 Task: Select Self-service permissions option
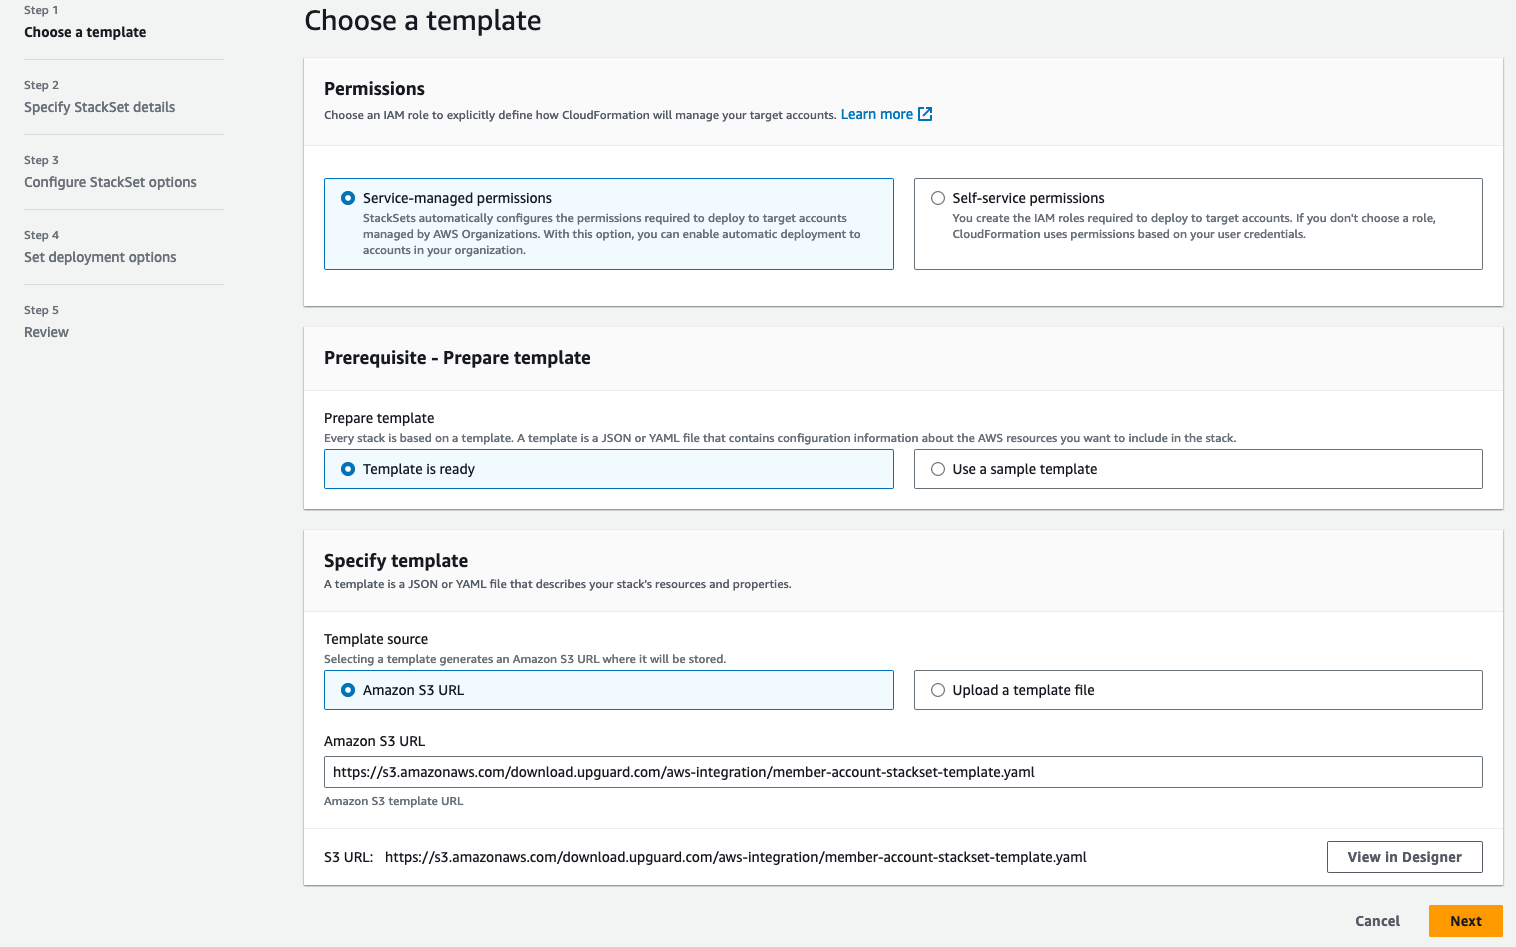(938, 198)
